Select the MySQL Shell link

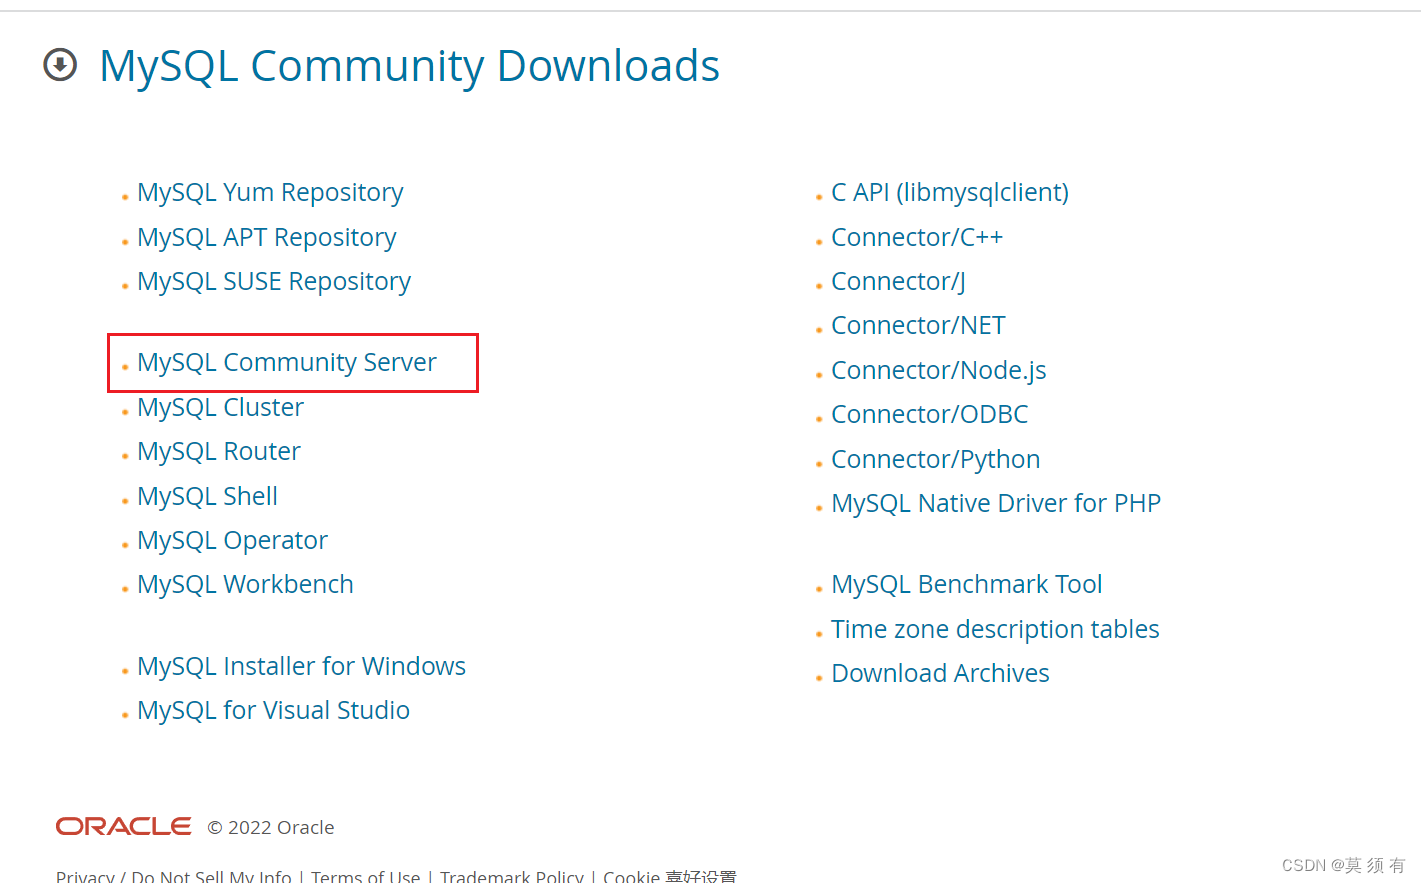(207, 496)
